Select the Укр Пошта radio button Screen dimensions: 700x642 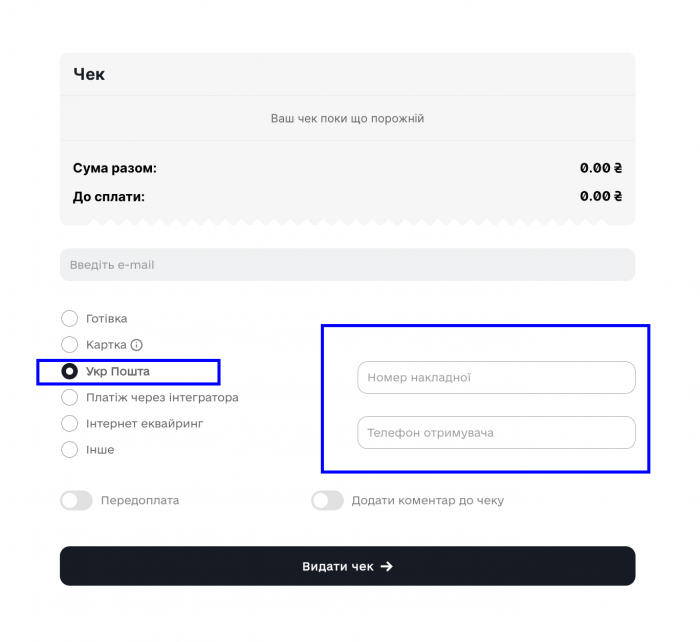(70, 372)
